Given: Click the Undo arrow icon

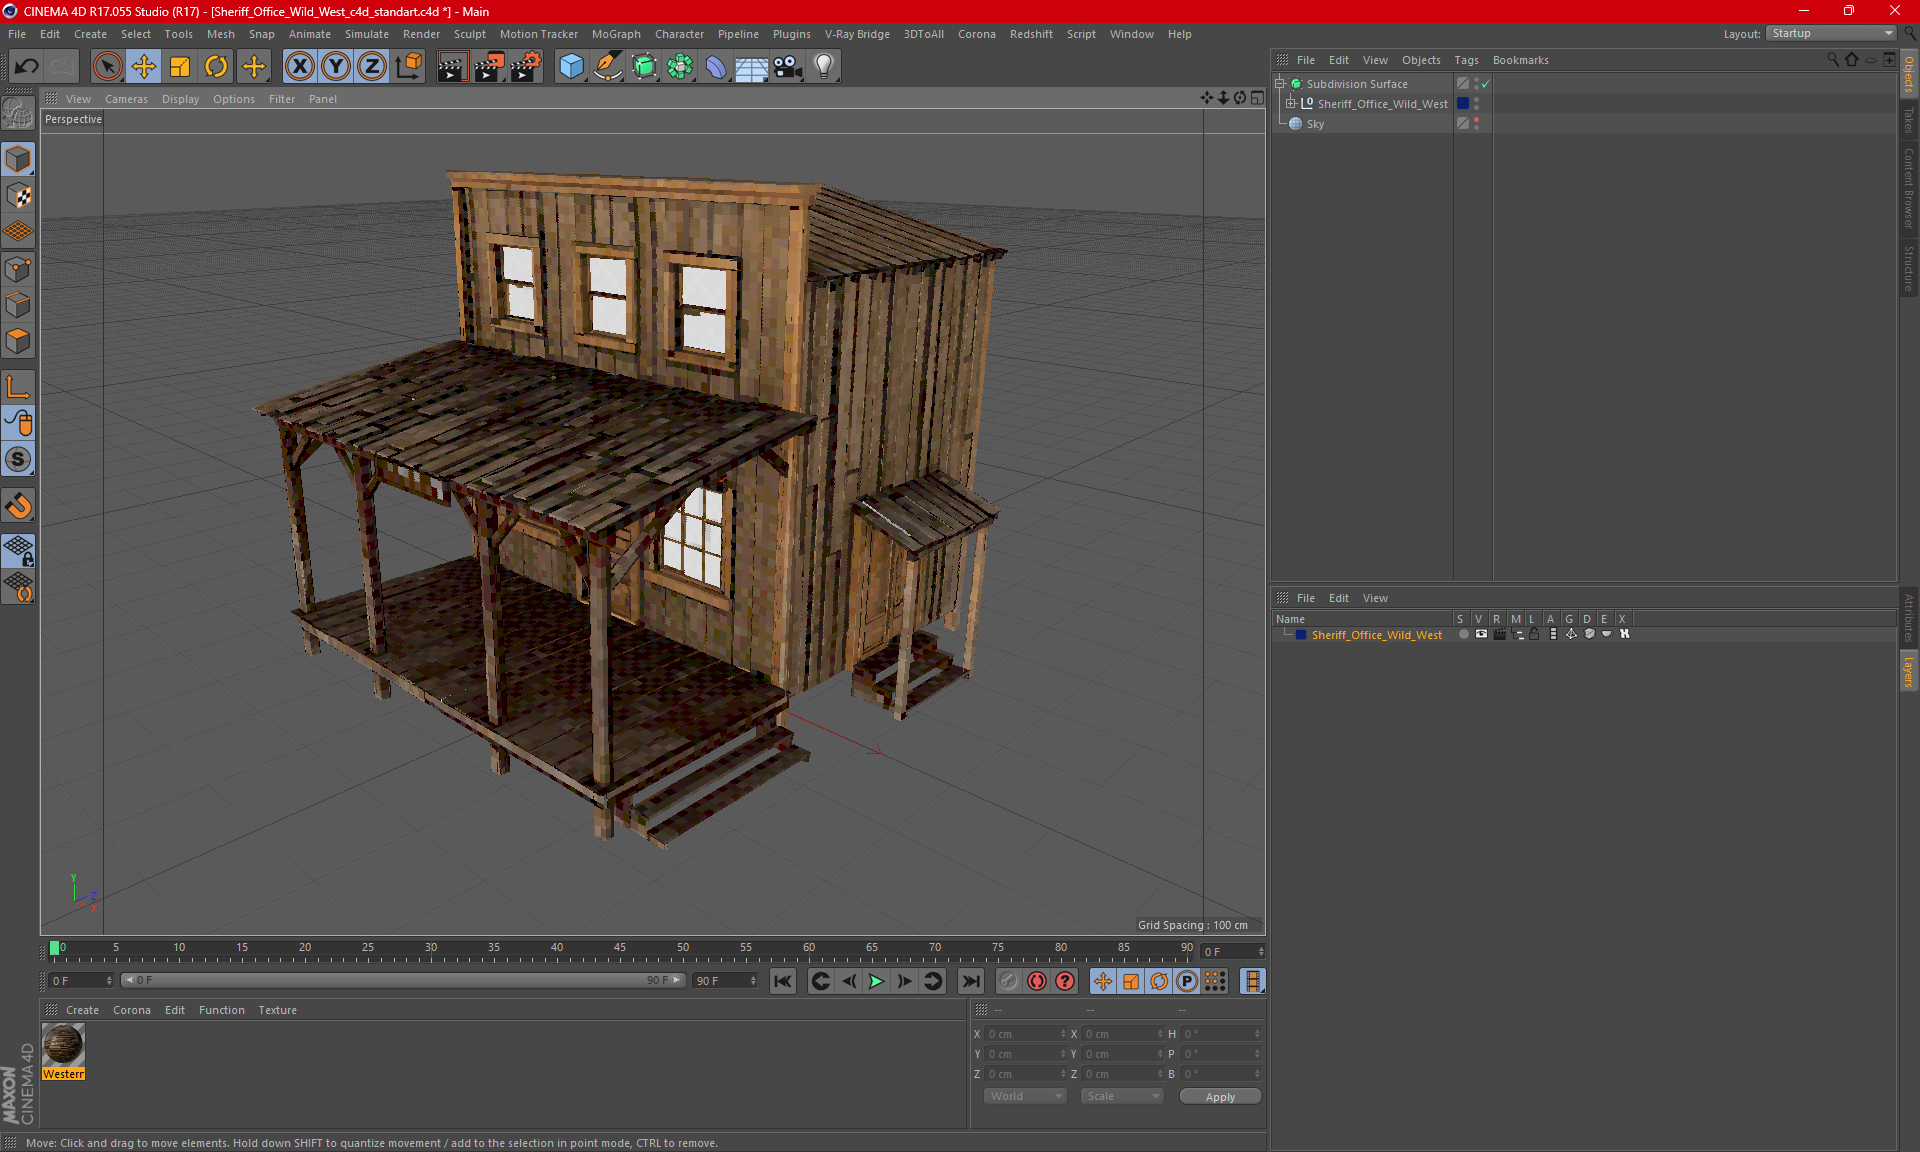Looking at the screenshot, I should (27, 66).
